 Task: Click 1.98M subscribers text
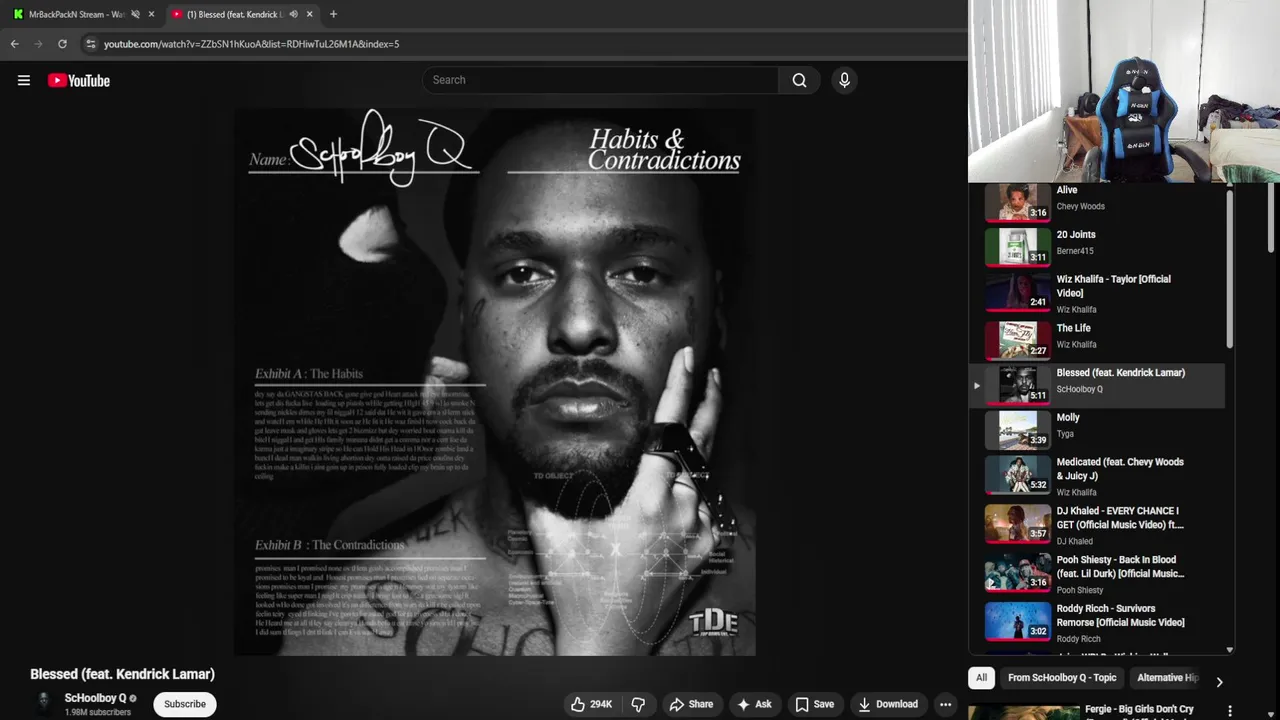pyautogui.click(x=98, y=713)
